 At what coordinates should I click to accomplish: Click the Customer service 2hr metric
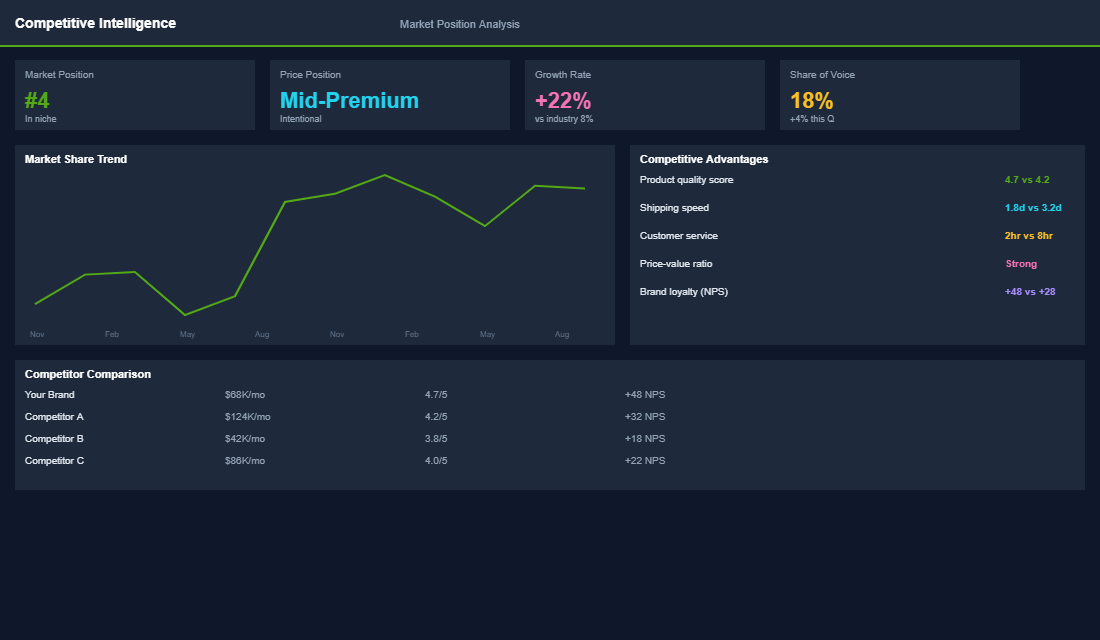(1029, 235)
